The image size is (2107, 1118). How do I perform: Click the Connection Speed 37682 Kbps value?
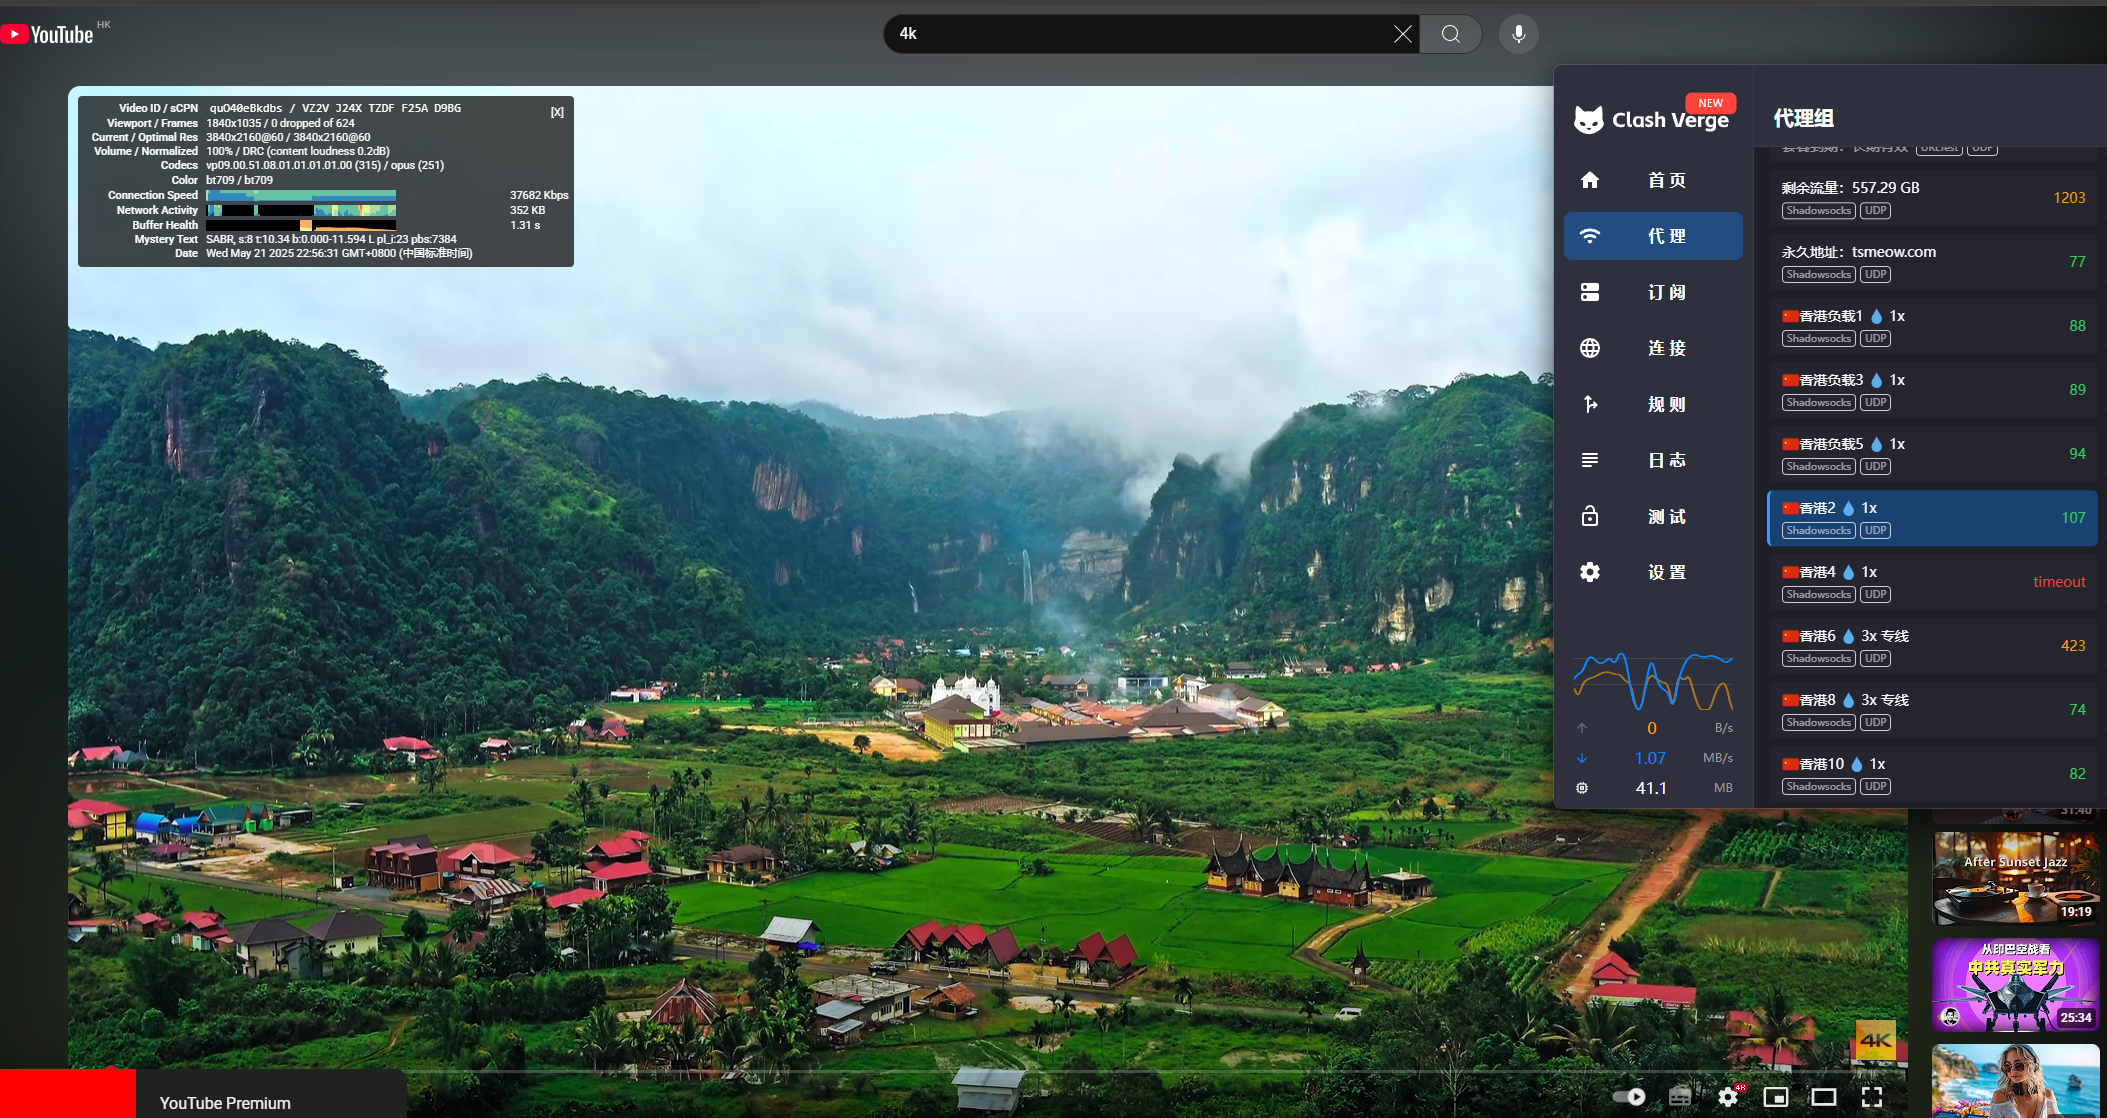(539, 195)
